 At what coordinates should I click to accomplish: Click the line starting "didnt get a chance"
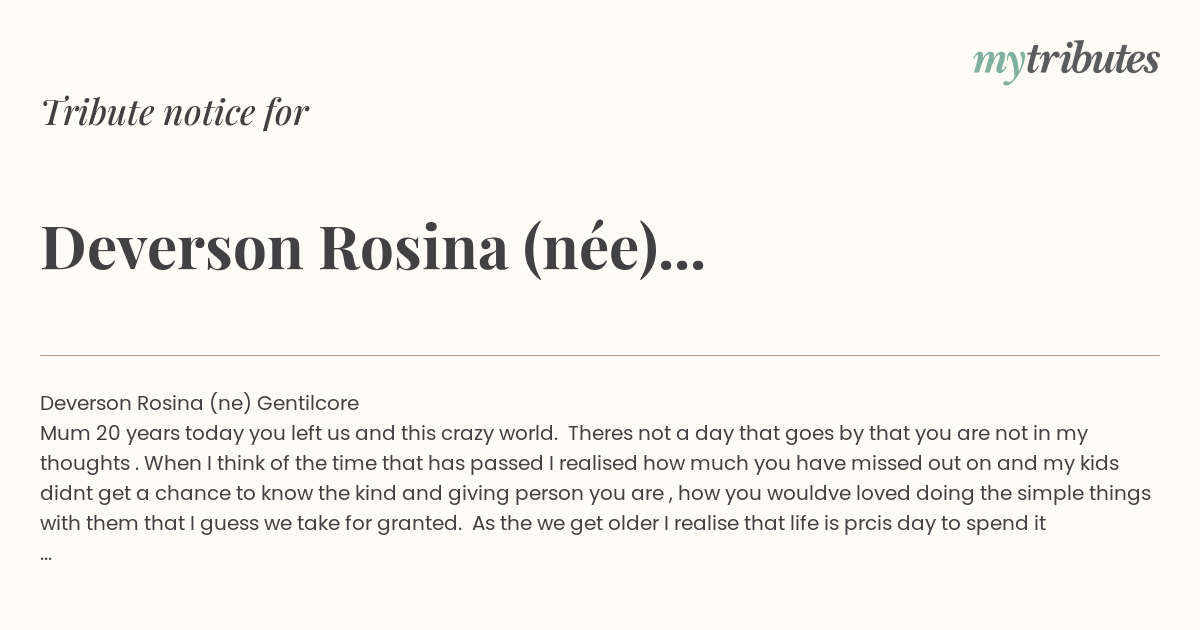coord(595,493)
